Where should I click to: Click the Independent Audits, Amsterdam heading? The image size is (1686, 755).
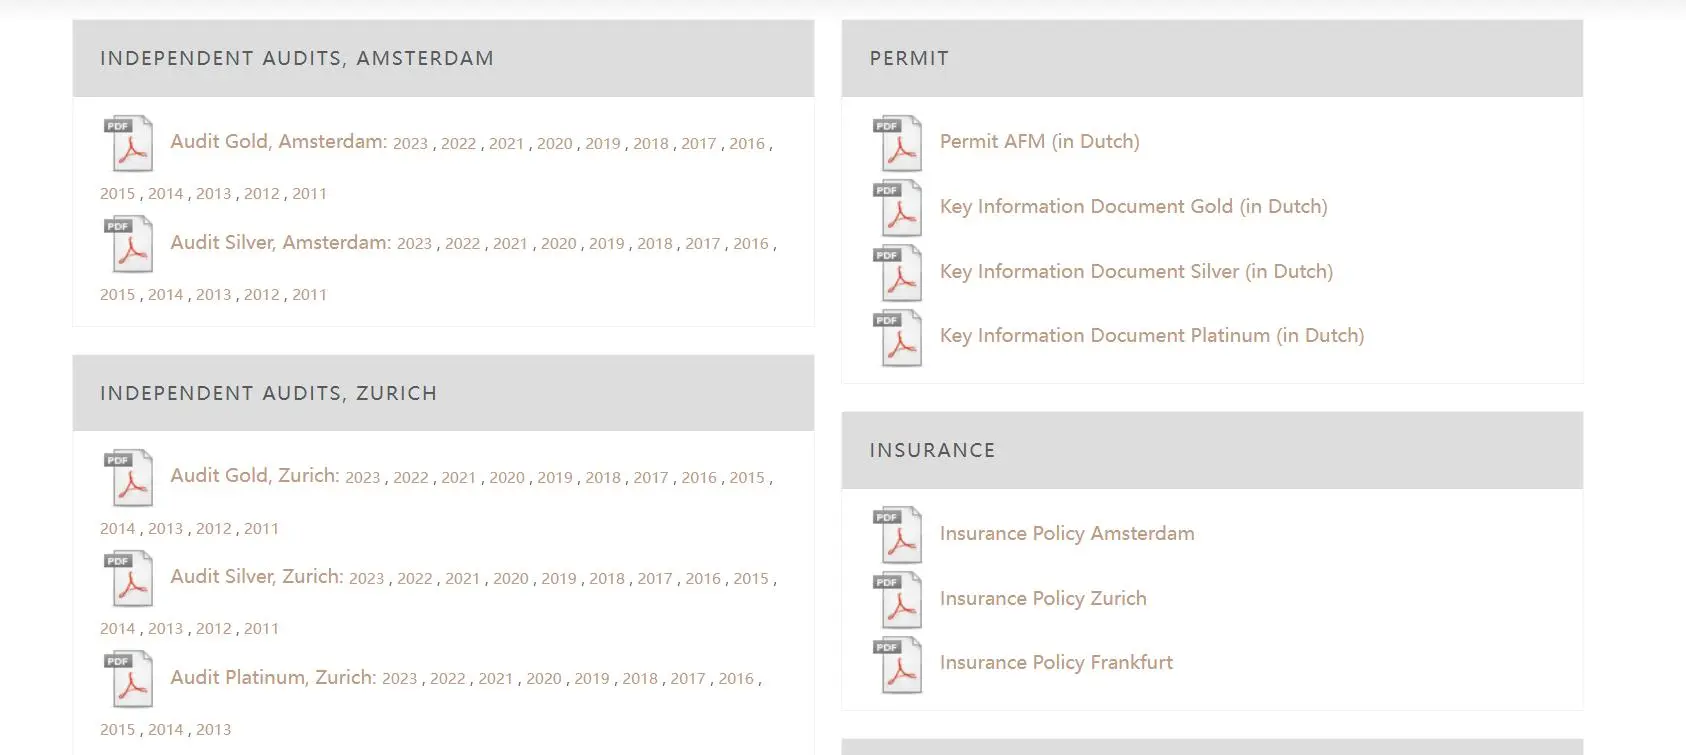click(297, 59)
